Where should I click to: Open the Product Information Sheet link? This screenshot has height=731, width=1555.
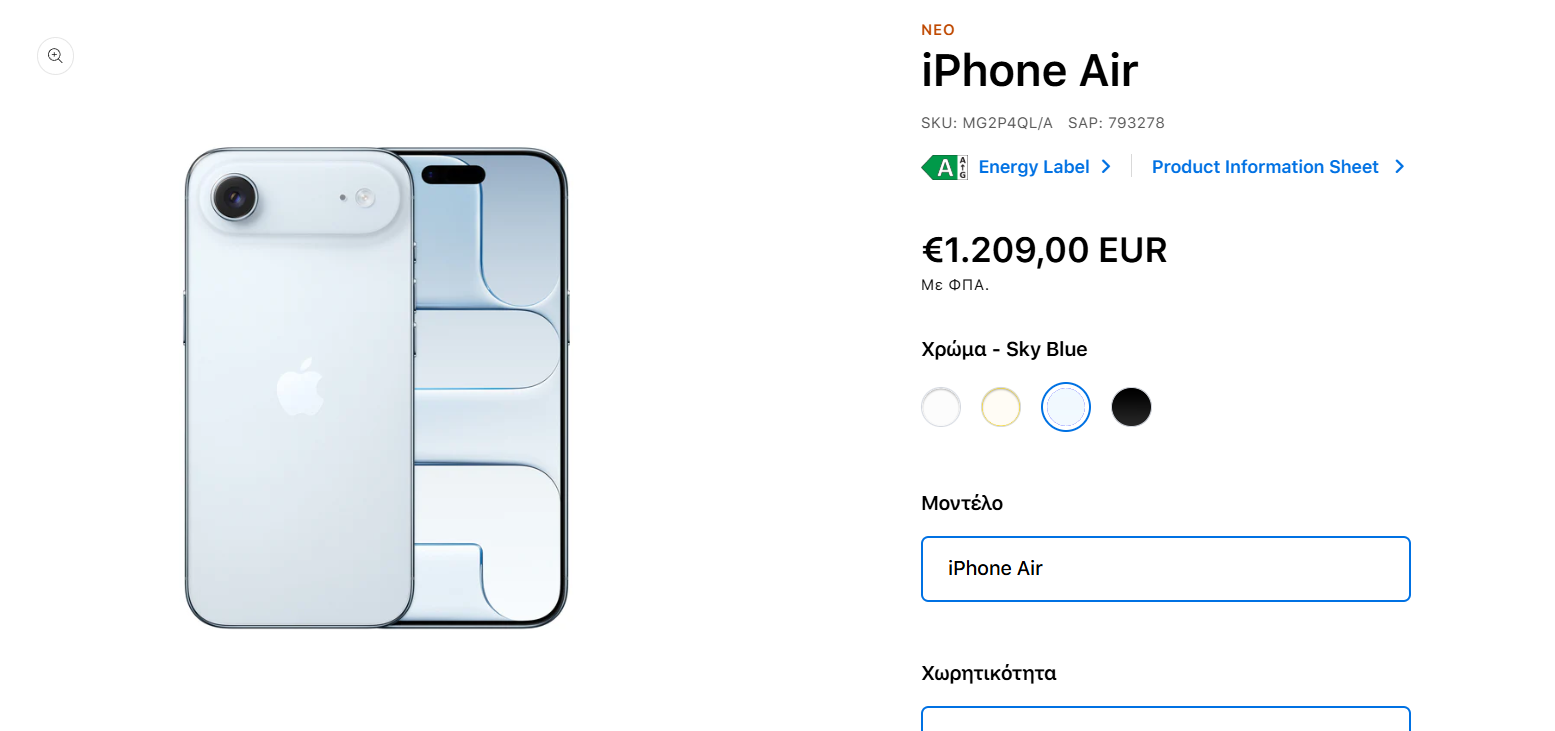tap(1265, 167)
